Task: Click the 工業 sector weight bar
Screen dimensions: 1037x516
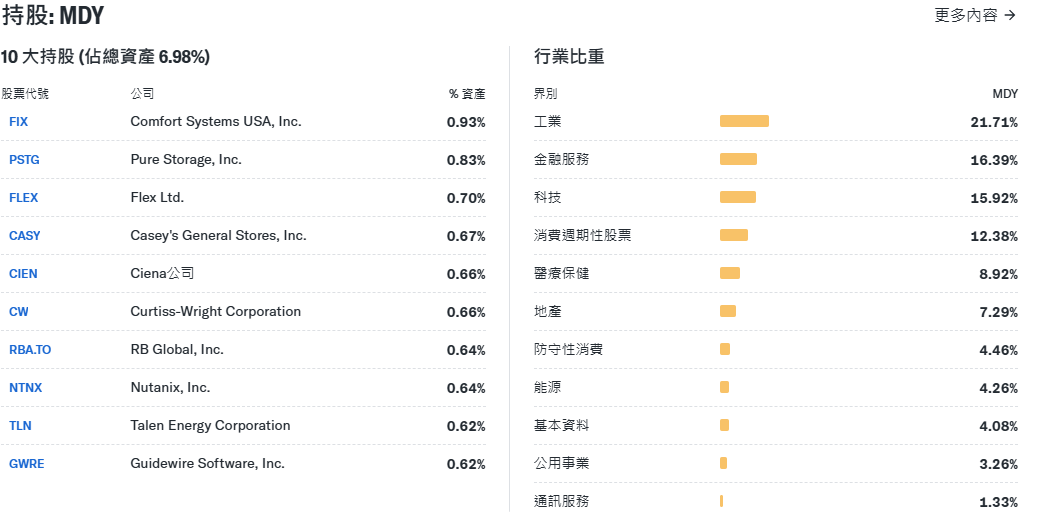Action: [744, 121]
